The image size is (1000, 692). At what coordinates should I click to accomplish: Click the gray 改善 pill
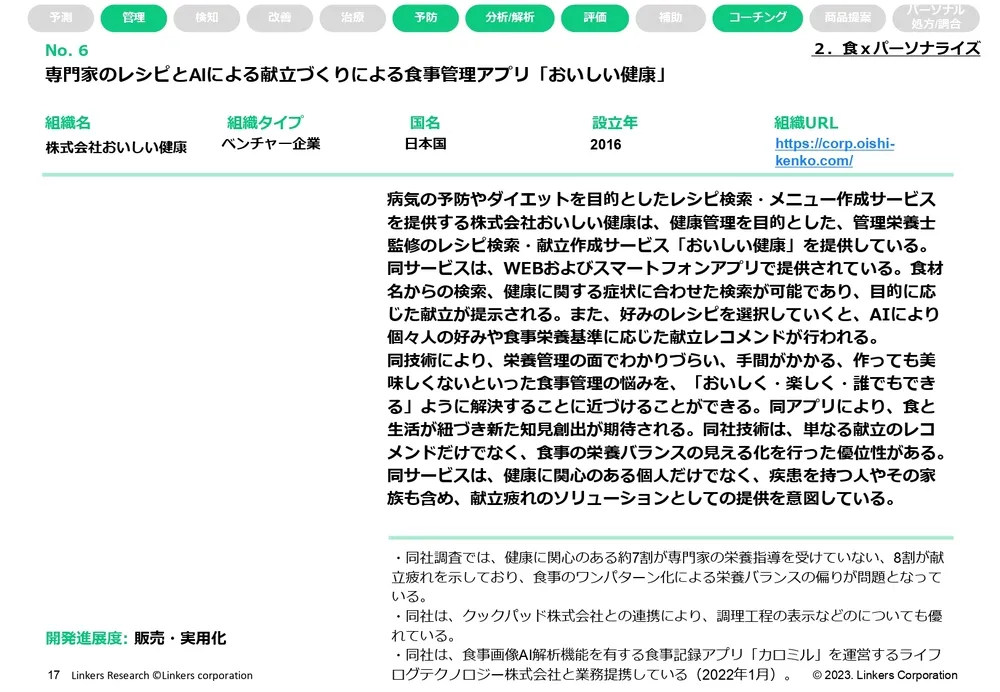280,17
